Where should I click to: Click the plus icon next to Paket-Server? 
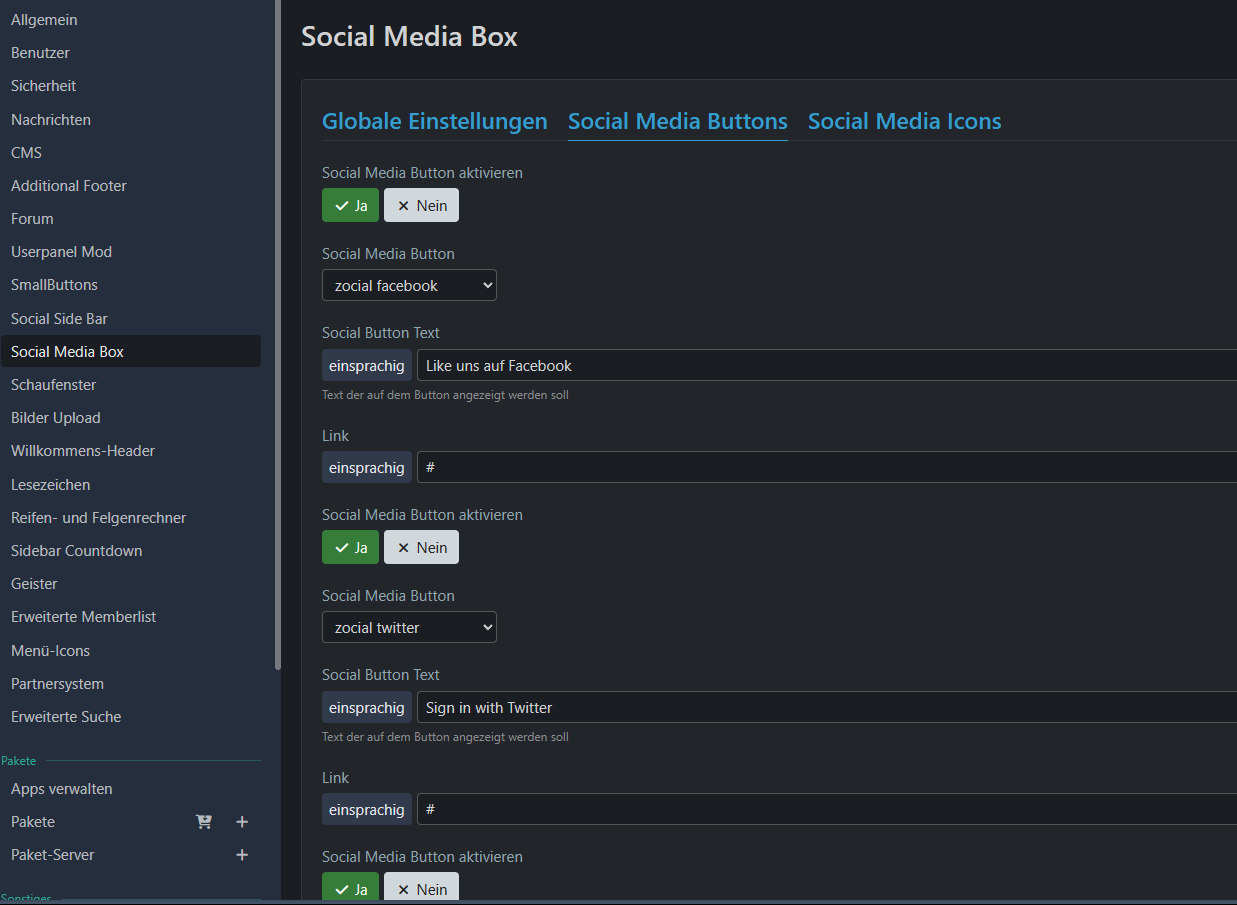pos(241,855)
